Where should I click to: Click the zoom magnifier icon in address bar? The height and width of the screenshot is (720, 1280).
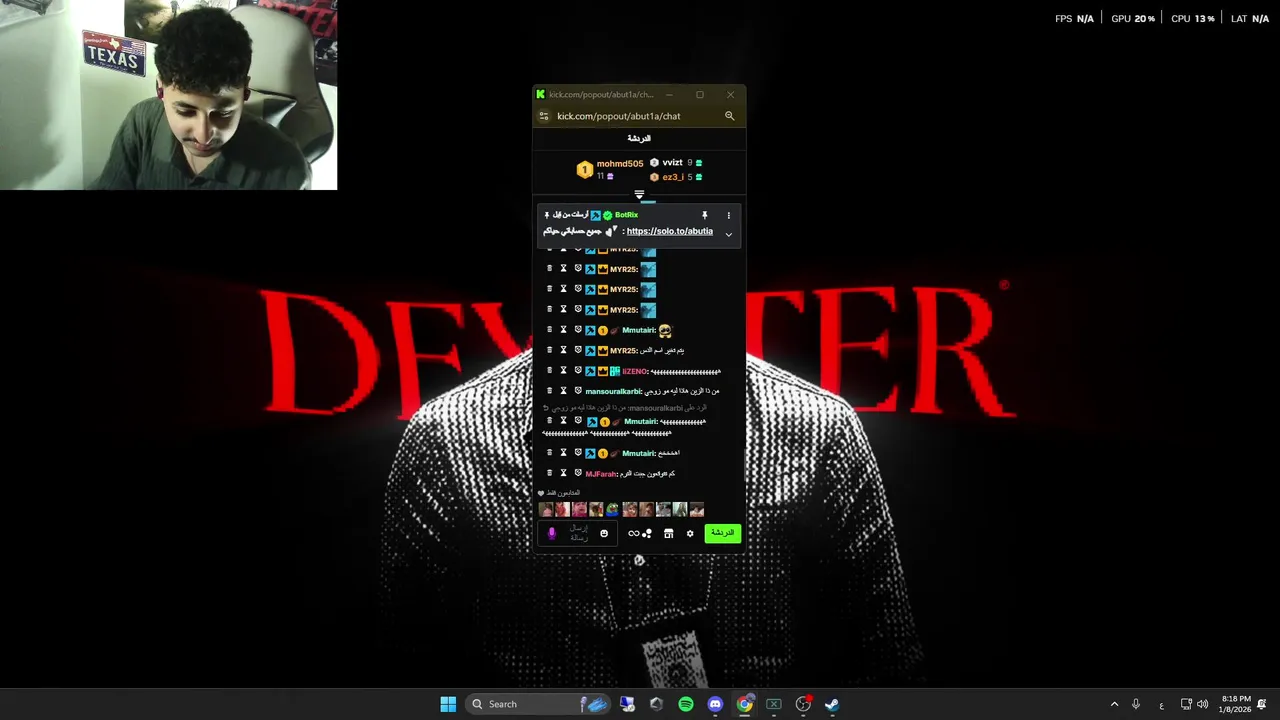pyautogui.click(x=729, y=116)
